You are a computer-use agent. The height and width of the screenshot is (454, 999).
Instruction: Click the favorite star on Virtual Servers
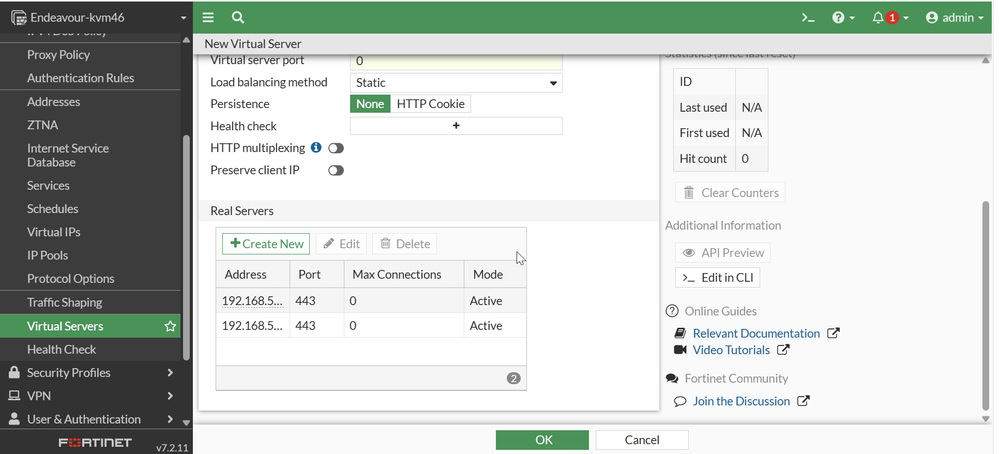(x=170, y=326)
